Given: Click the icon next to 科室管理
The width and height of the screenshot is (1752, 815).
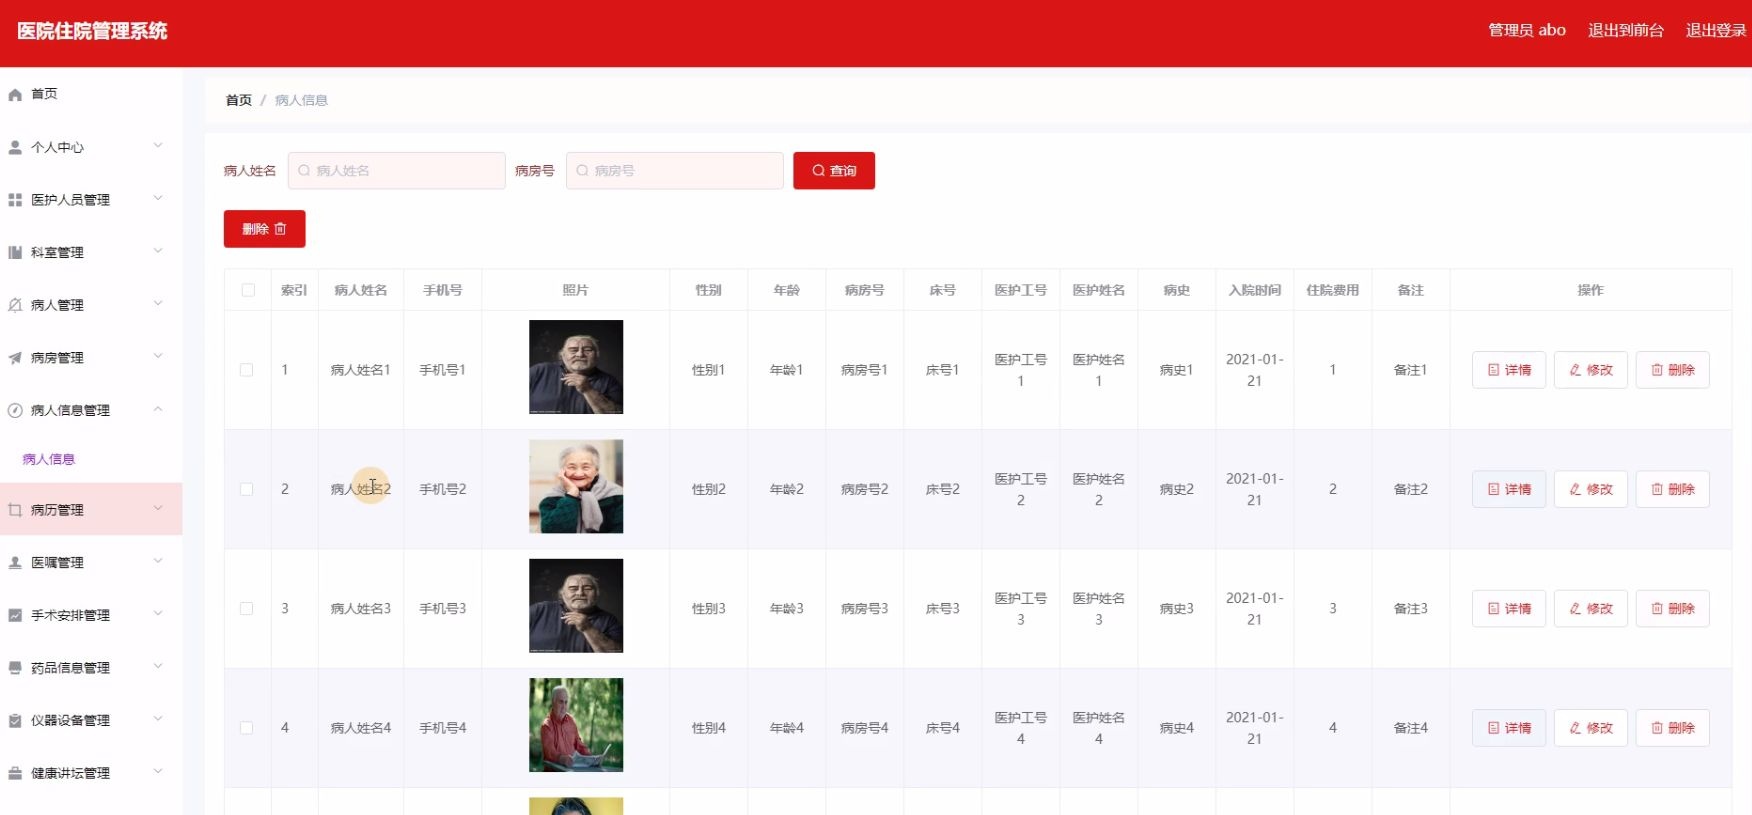Looking at the screenshot, I should (x=15, y=253).
